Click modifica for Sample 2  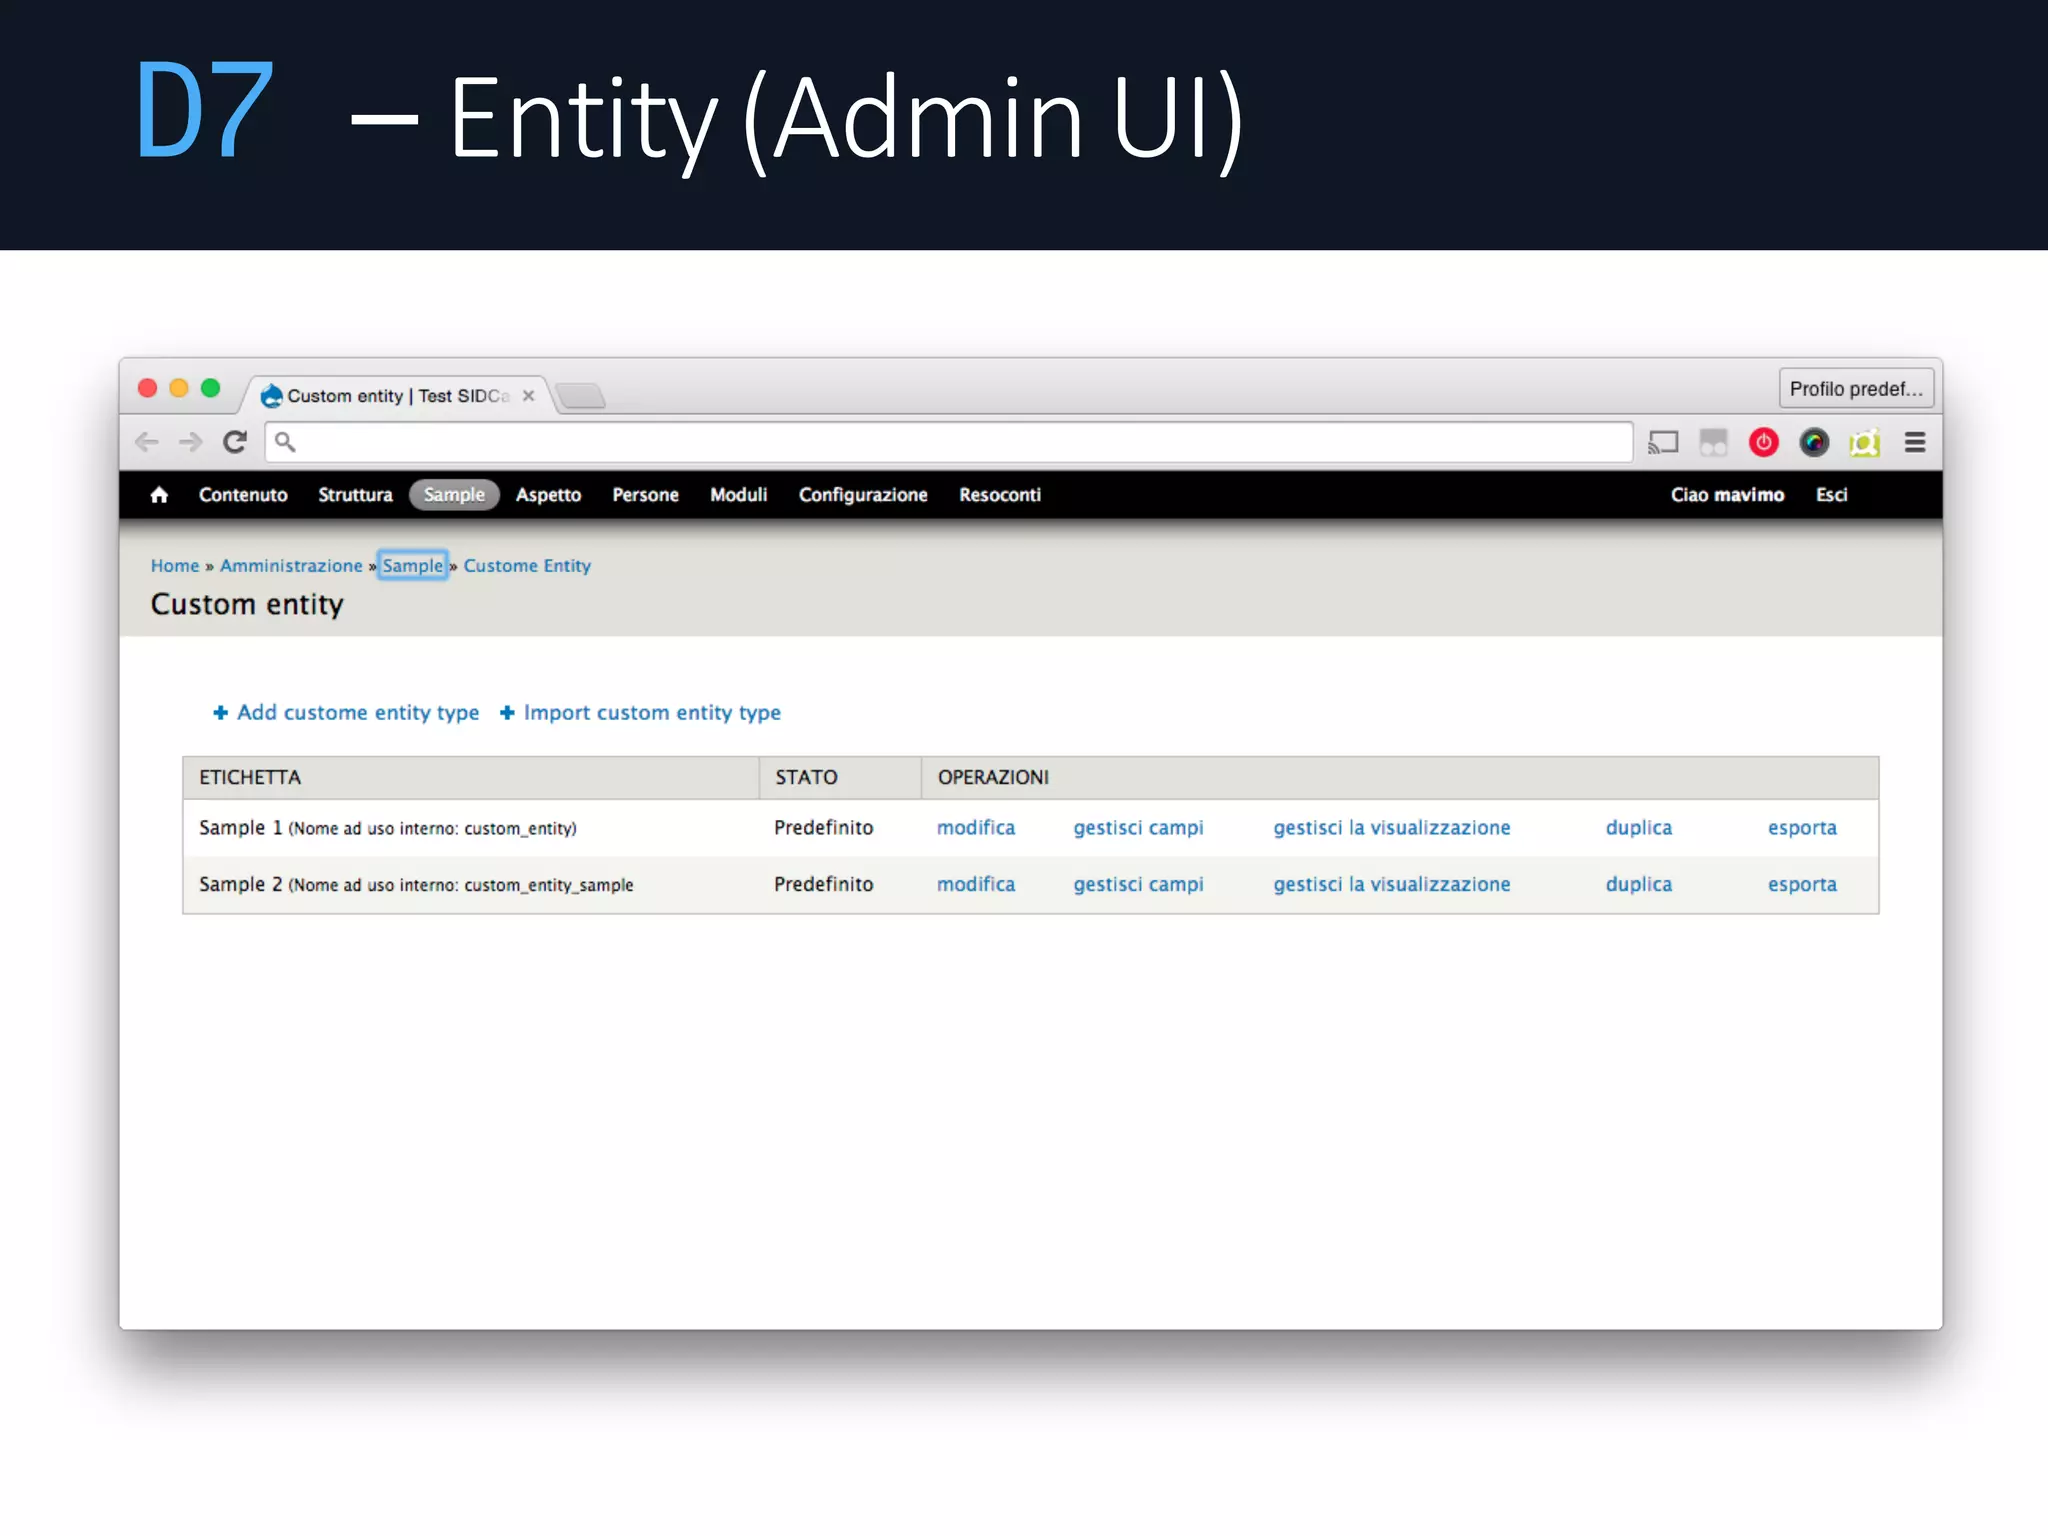click(976, 885)
